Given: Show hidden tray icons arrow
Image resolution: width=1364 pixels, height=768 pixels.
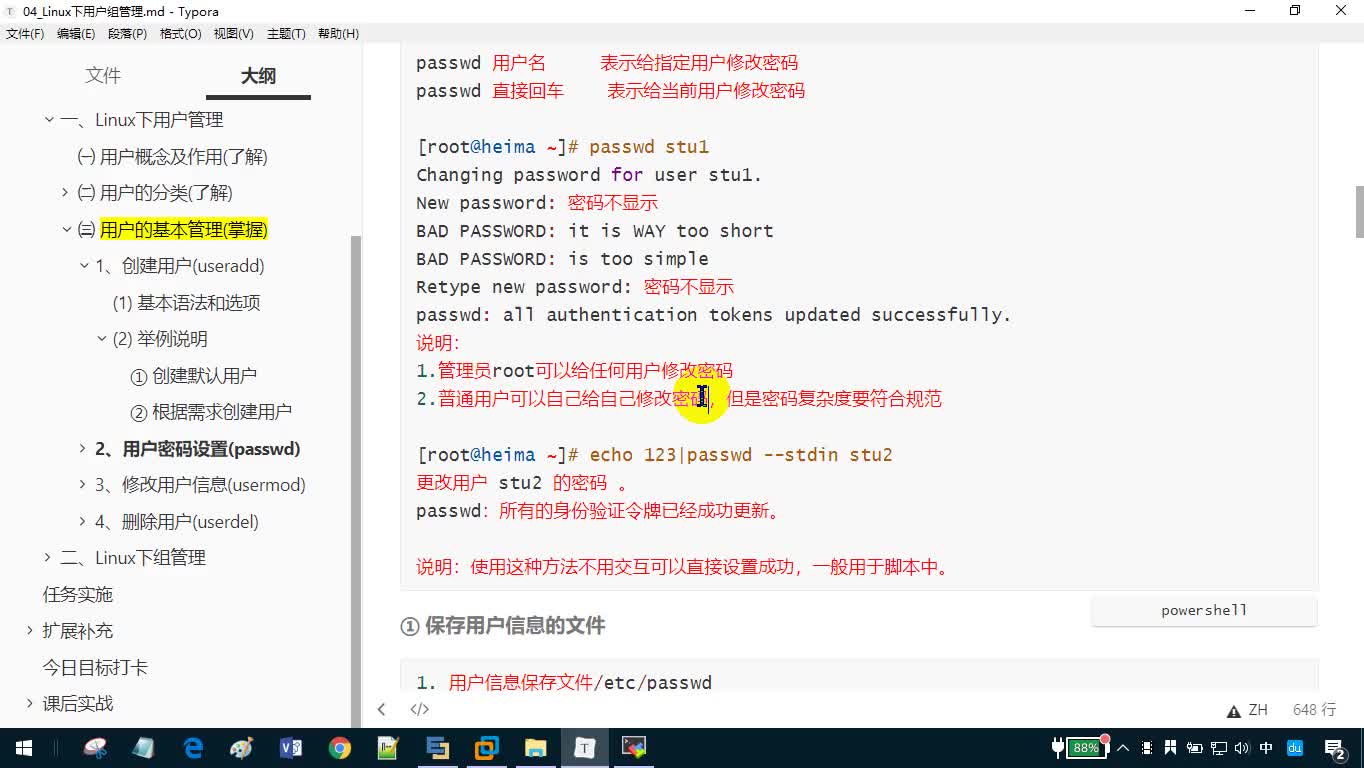Looking at the screenshot, I should coord(1123,748).
